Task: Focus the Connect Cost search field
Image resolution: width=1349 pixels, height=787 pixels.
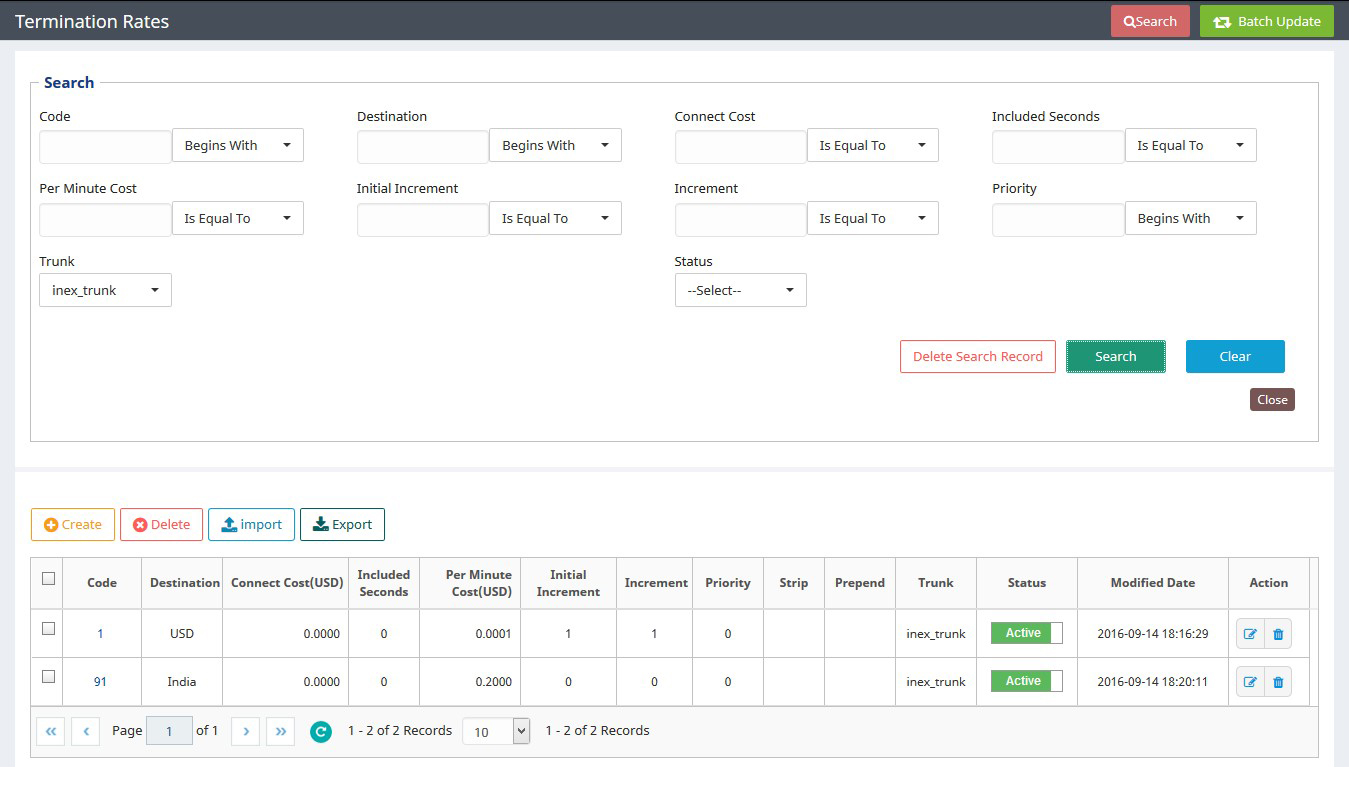Action: click(741, 146)
